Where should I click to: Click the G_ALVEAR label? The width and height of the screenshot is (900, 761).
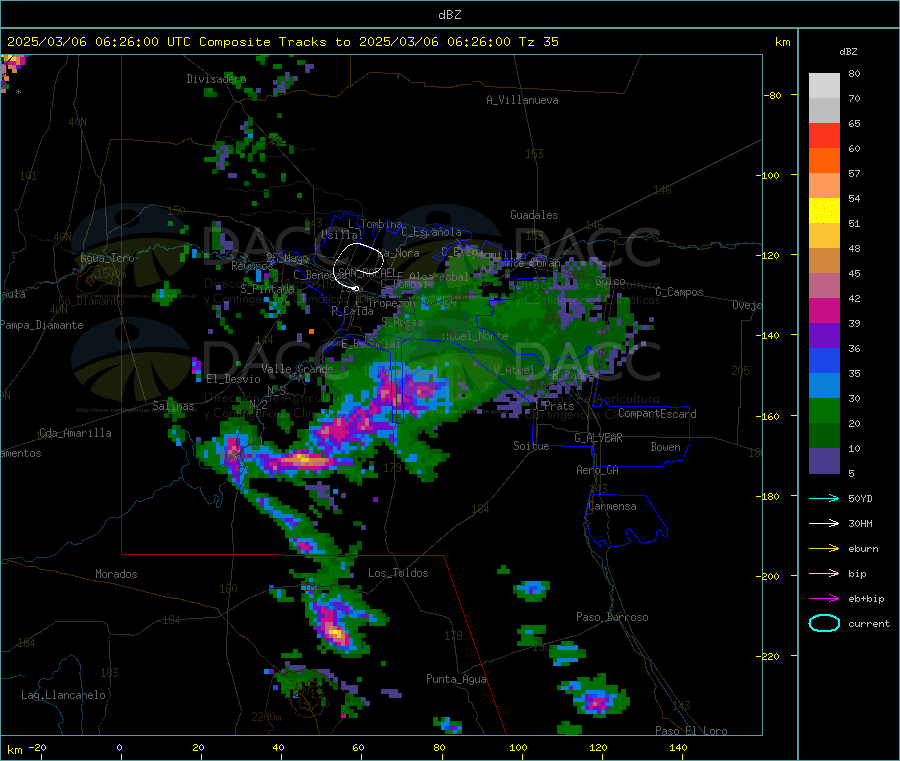[x=598, y=438]
